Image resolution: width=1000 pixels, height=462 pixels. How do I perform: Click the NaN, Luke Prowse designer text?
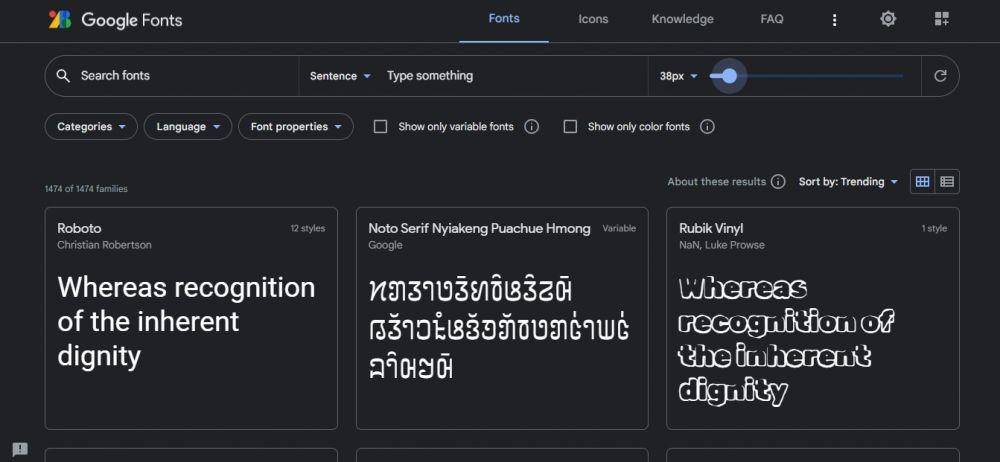[722, 245]
